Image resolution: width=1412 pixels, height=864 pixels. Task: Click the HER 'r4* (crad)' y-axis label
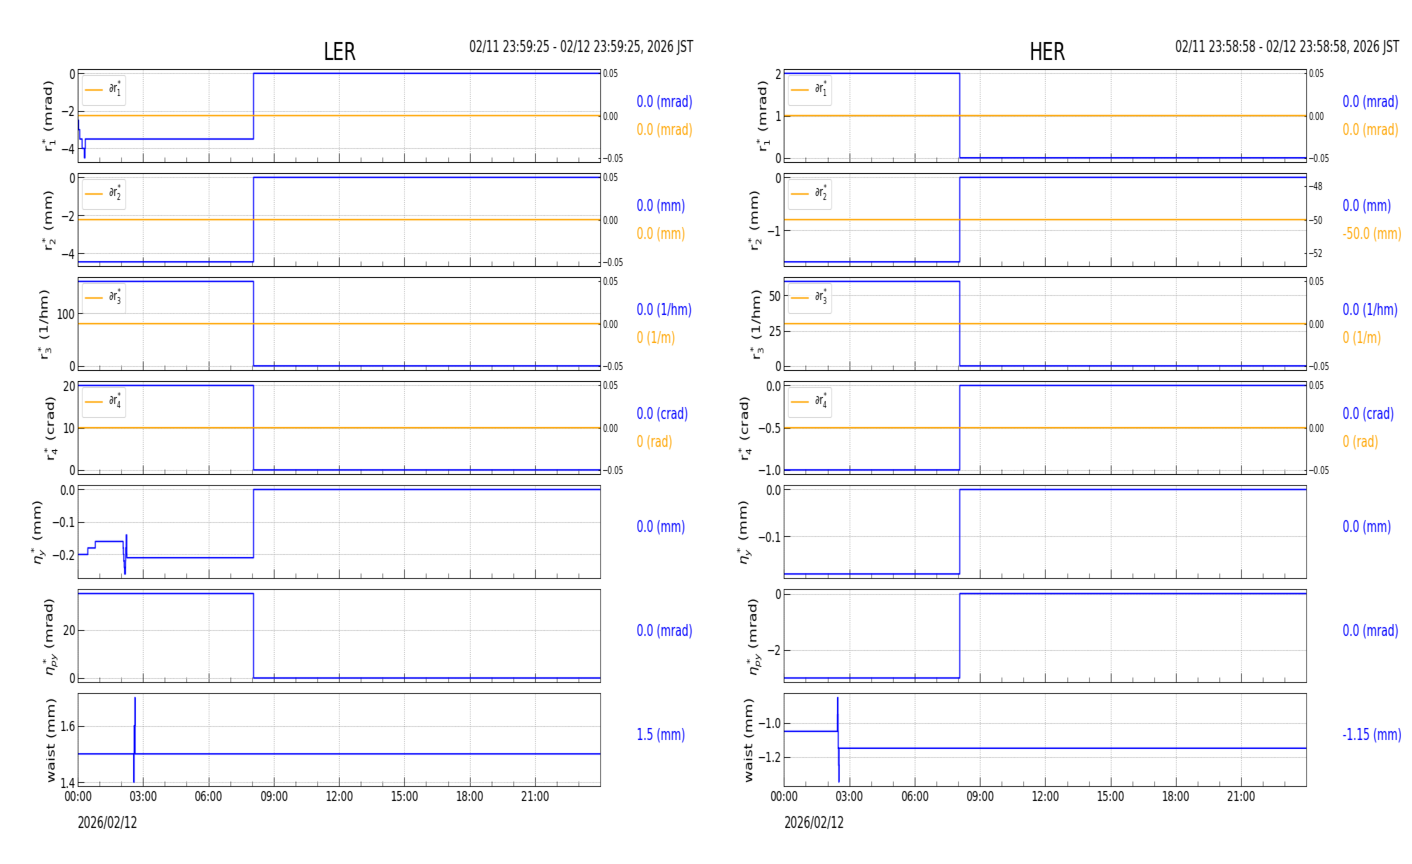click(747, 428)
